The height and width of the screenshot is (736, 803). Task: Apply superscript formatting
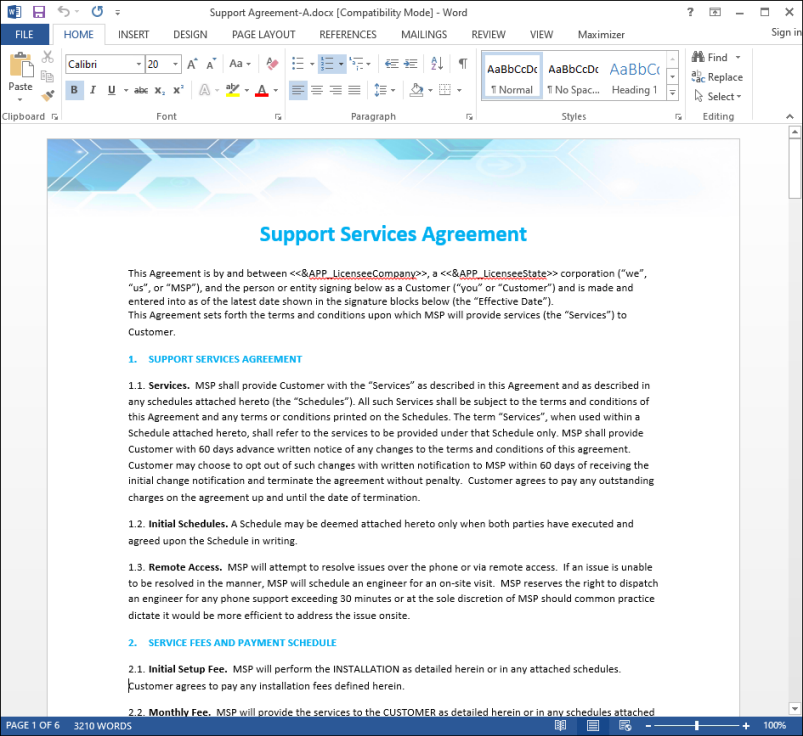tap(178, 90)
